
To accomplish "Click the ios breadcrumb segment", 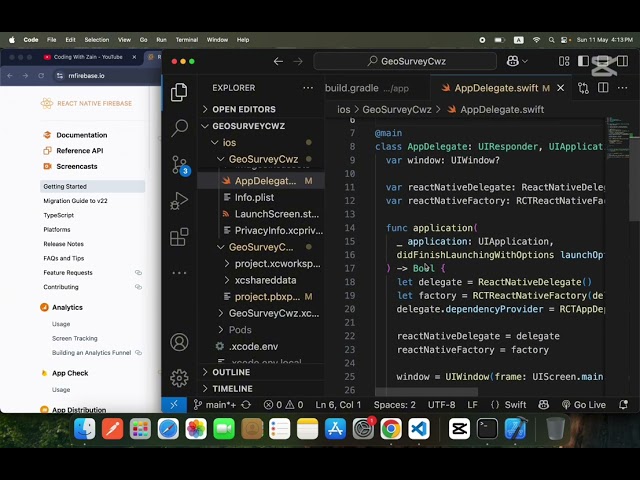I will [343, 109].
